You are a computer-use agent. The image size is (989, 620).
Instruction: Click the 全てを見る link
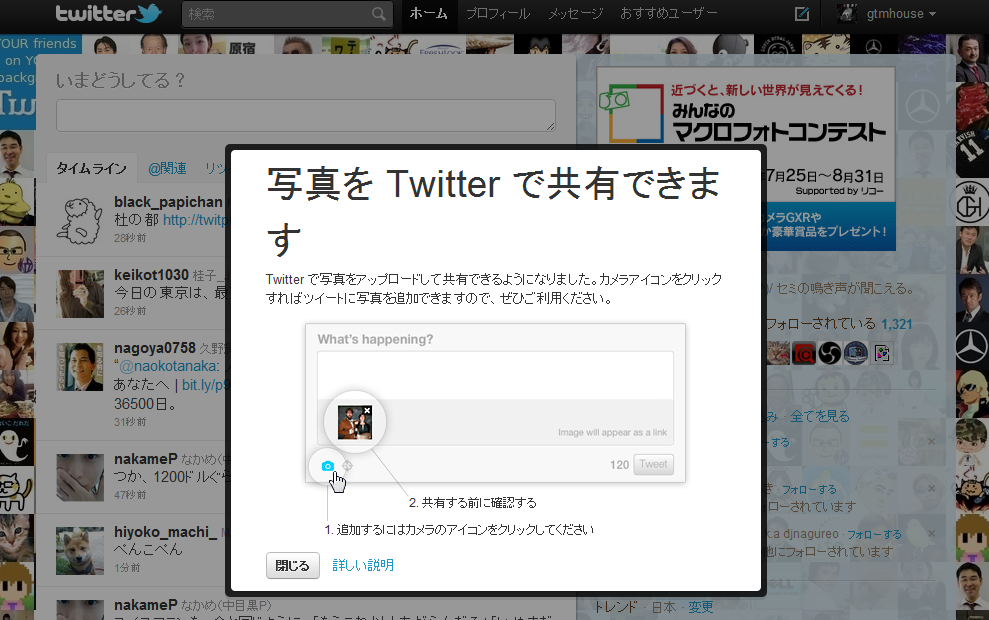coord(820,416)
